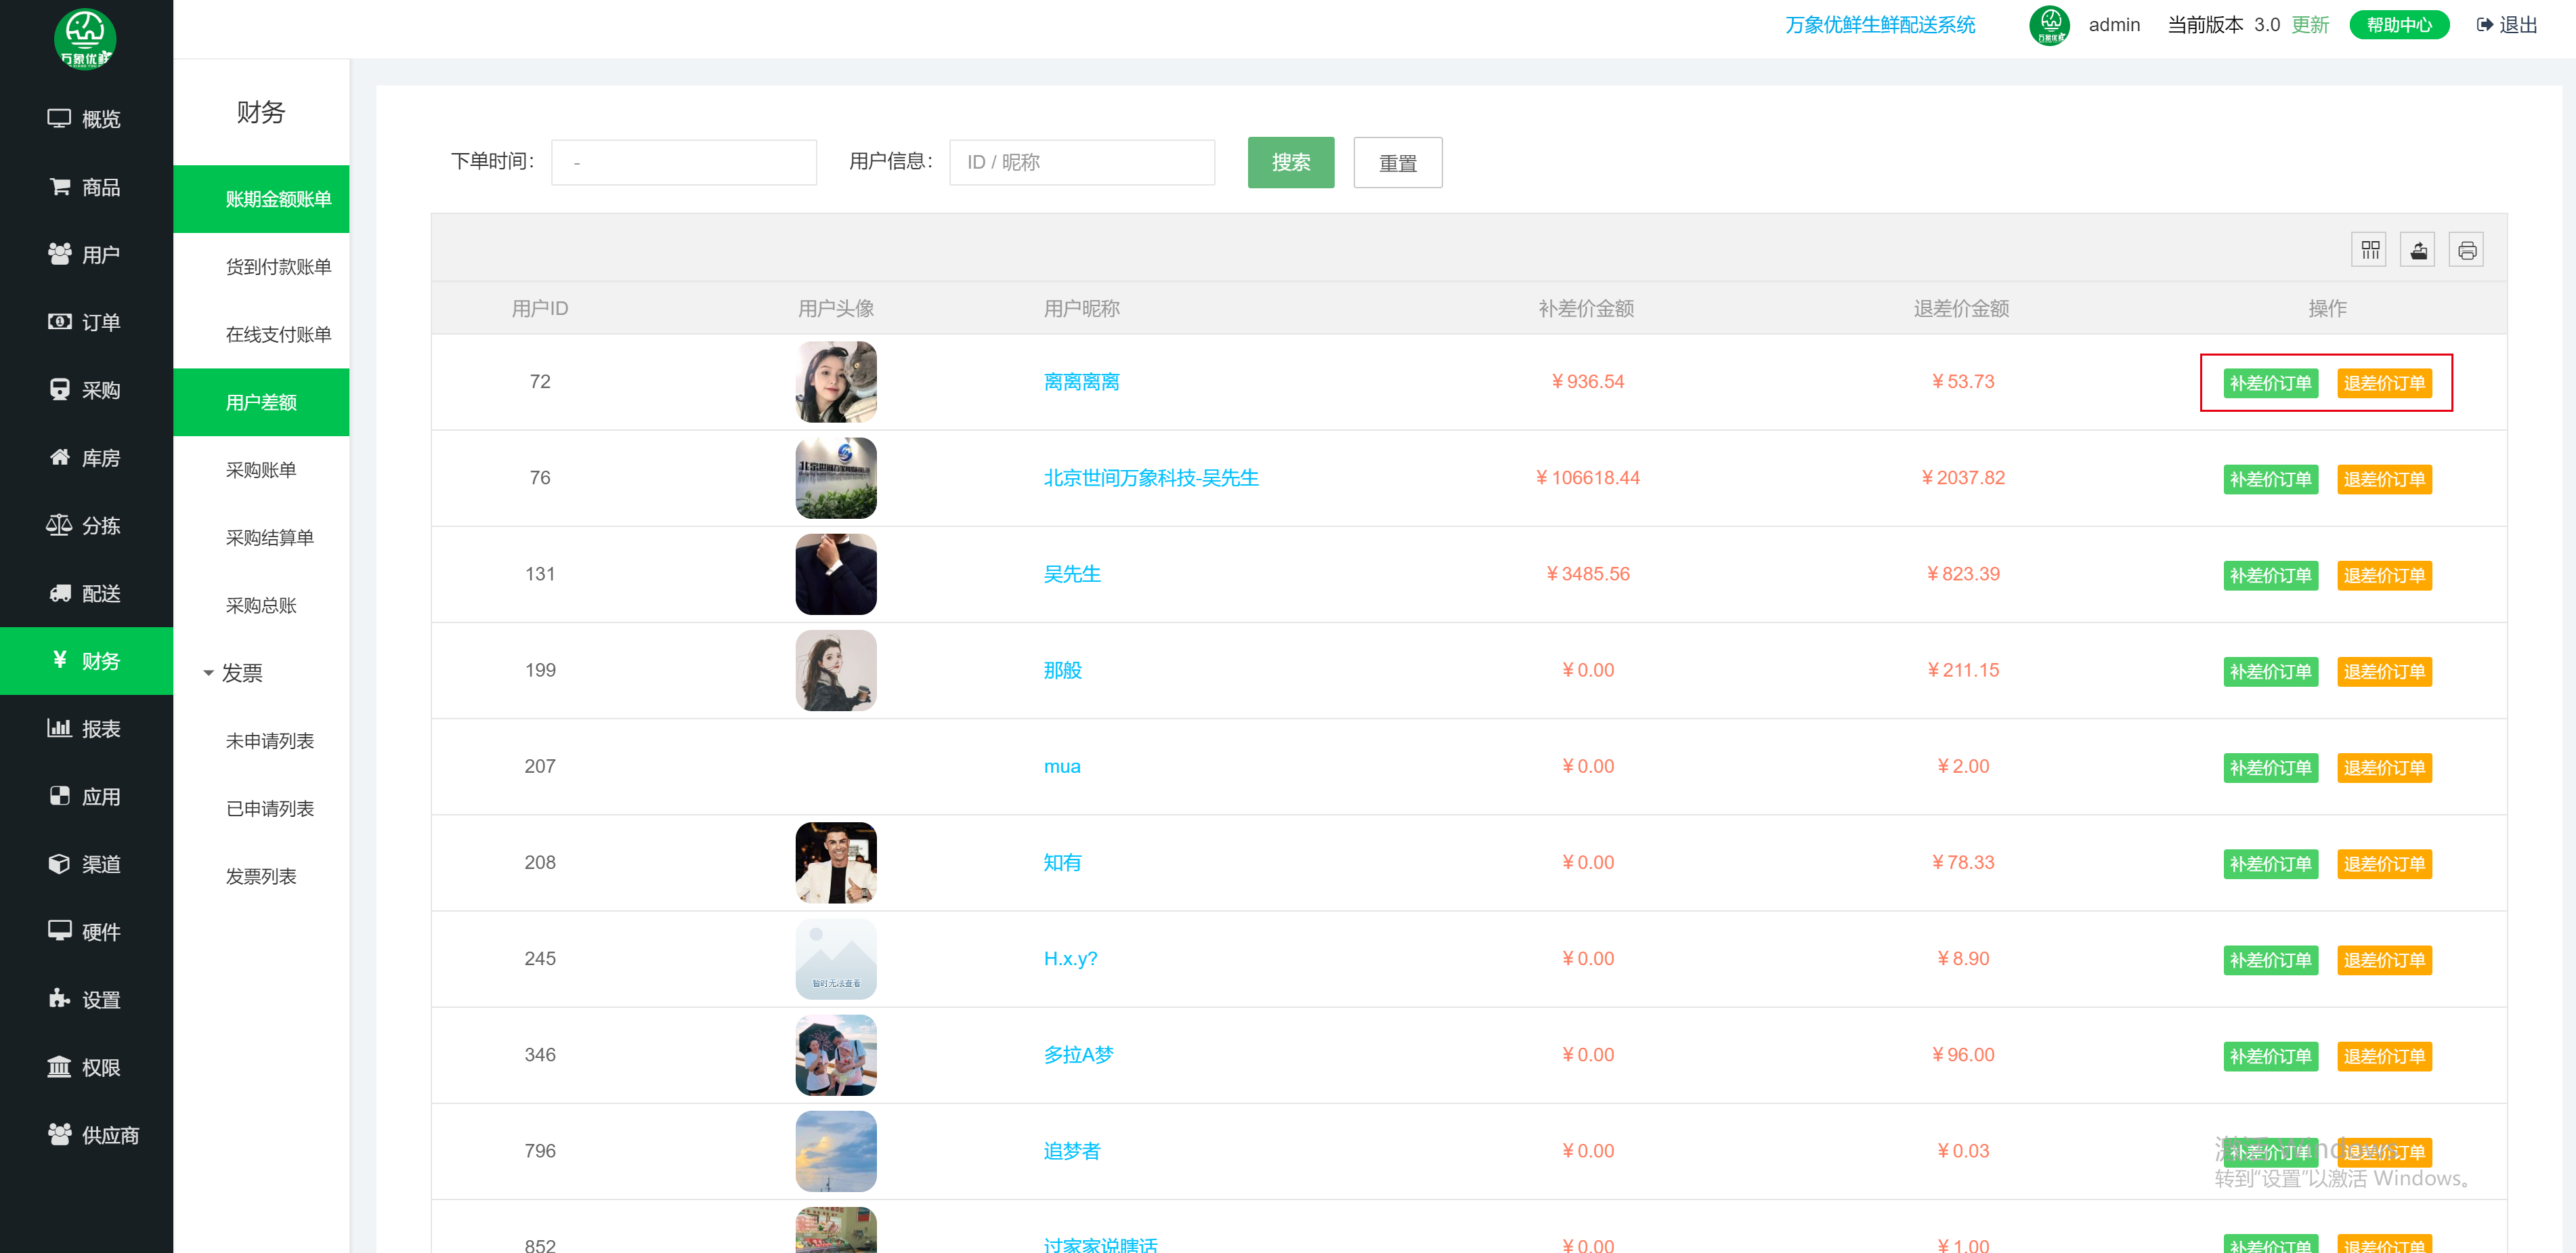Screen dimensions: 2576x1253
Task: Click the column filter grid icon
Action: 2369,250
